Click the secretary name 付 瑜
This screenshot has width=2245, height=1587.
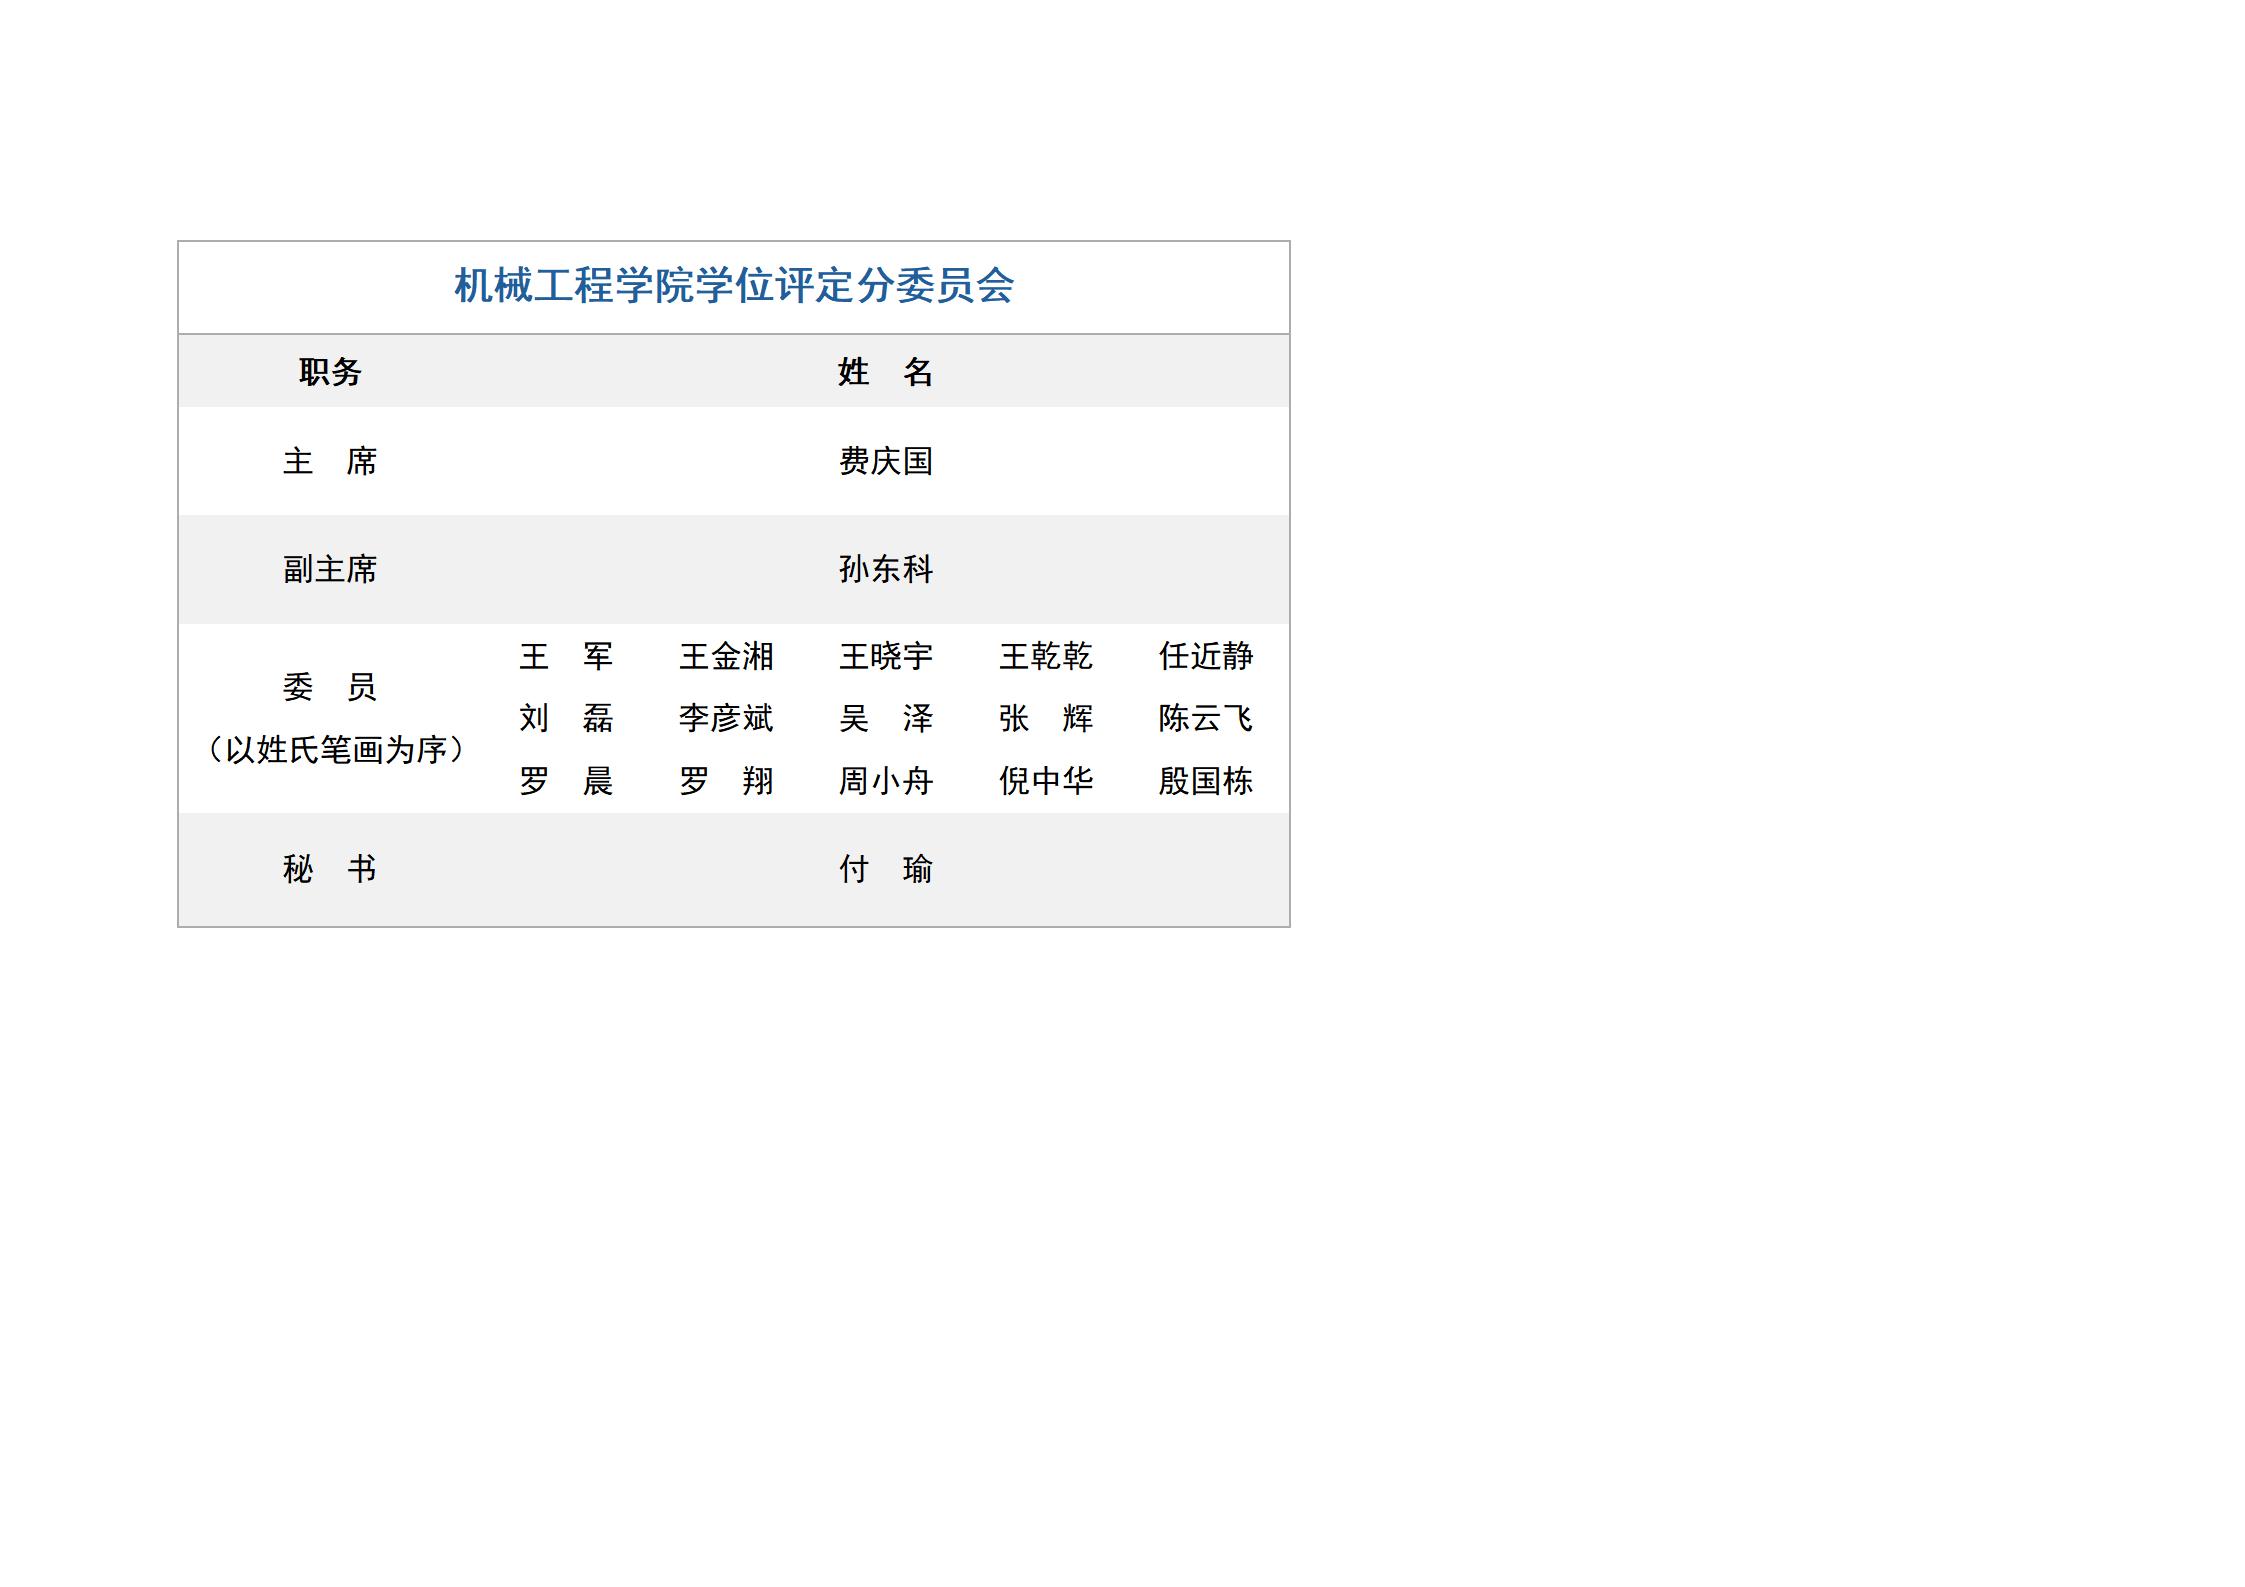885,869
